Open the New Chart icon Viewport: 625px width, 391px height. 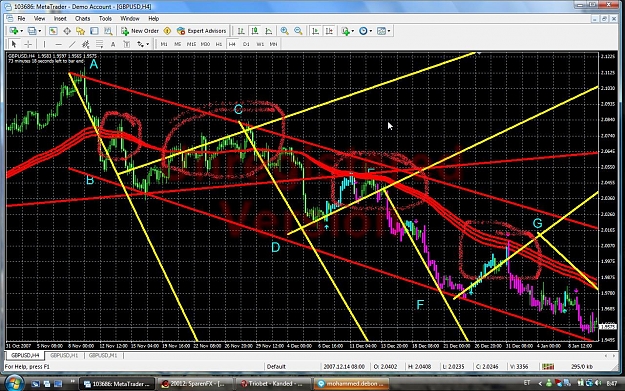tap(13, 31)
